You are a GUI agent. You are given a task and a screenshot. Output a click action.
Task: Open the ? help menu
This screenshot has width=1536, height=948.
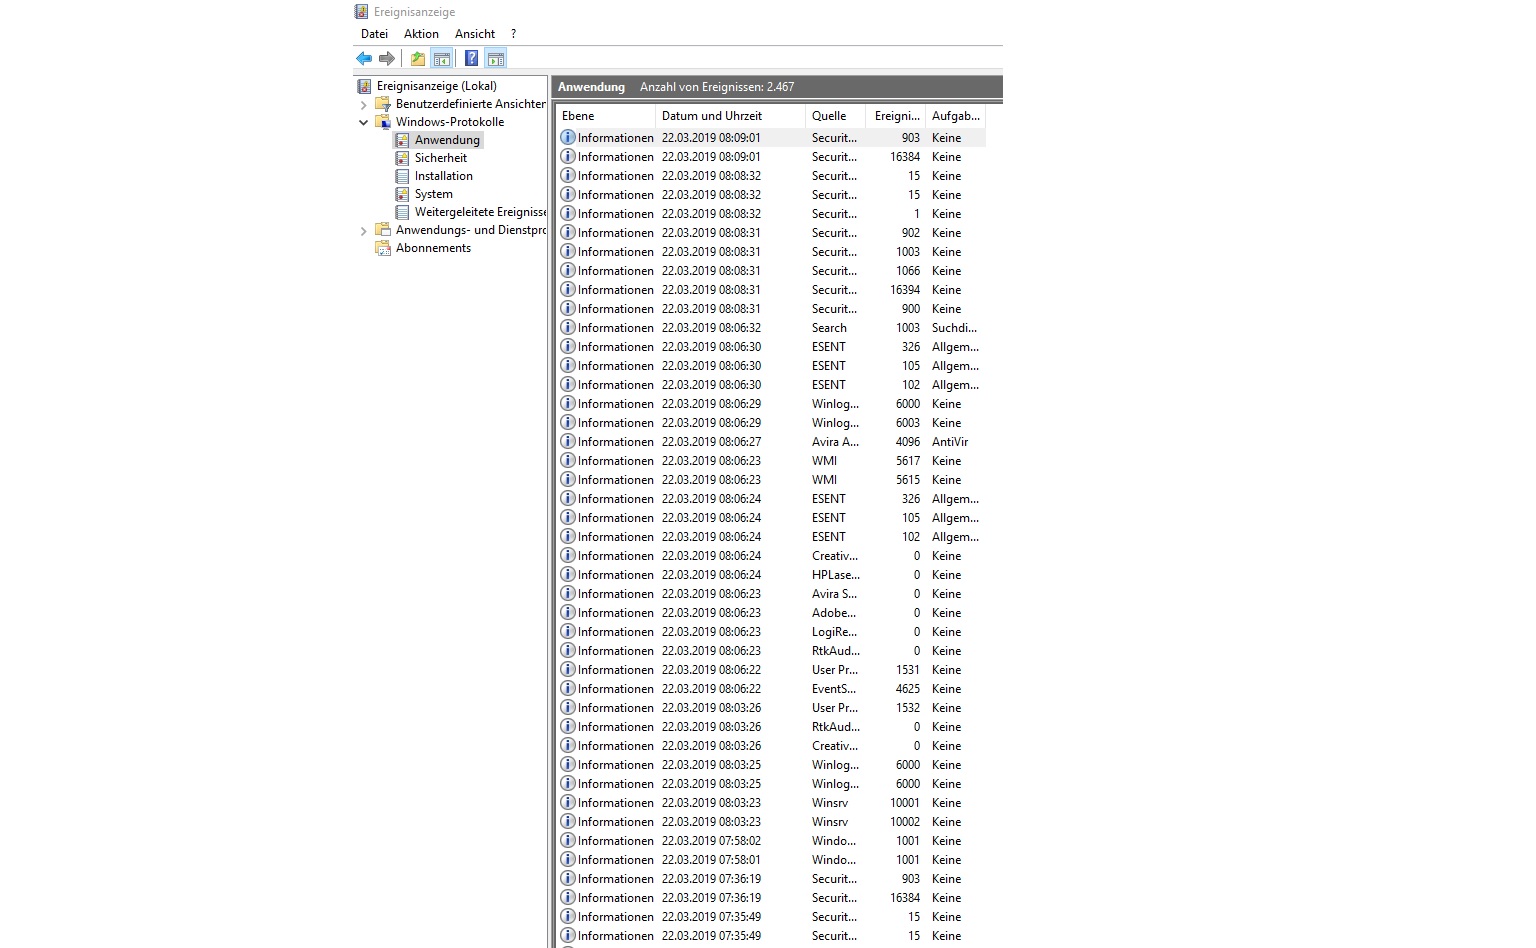[513, 34]
